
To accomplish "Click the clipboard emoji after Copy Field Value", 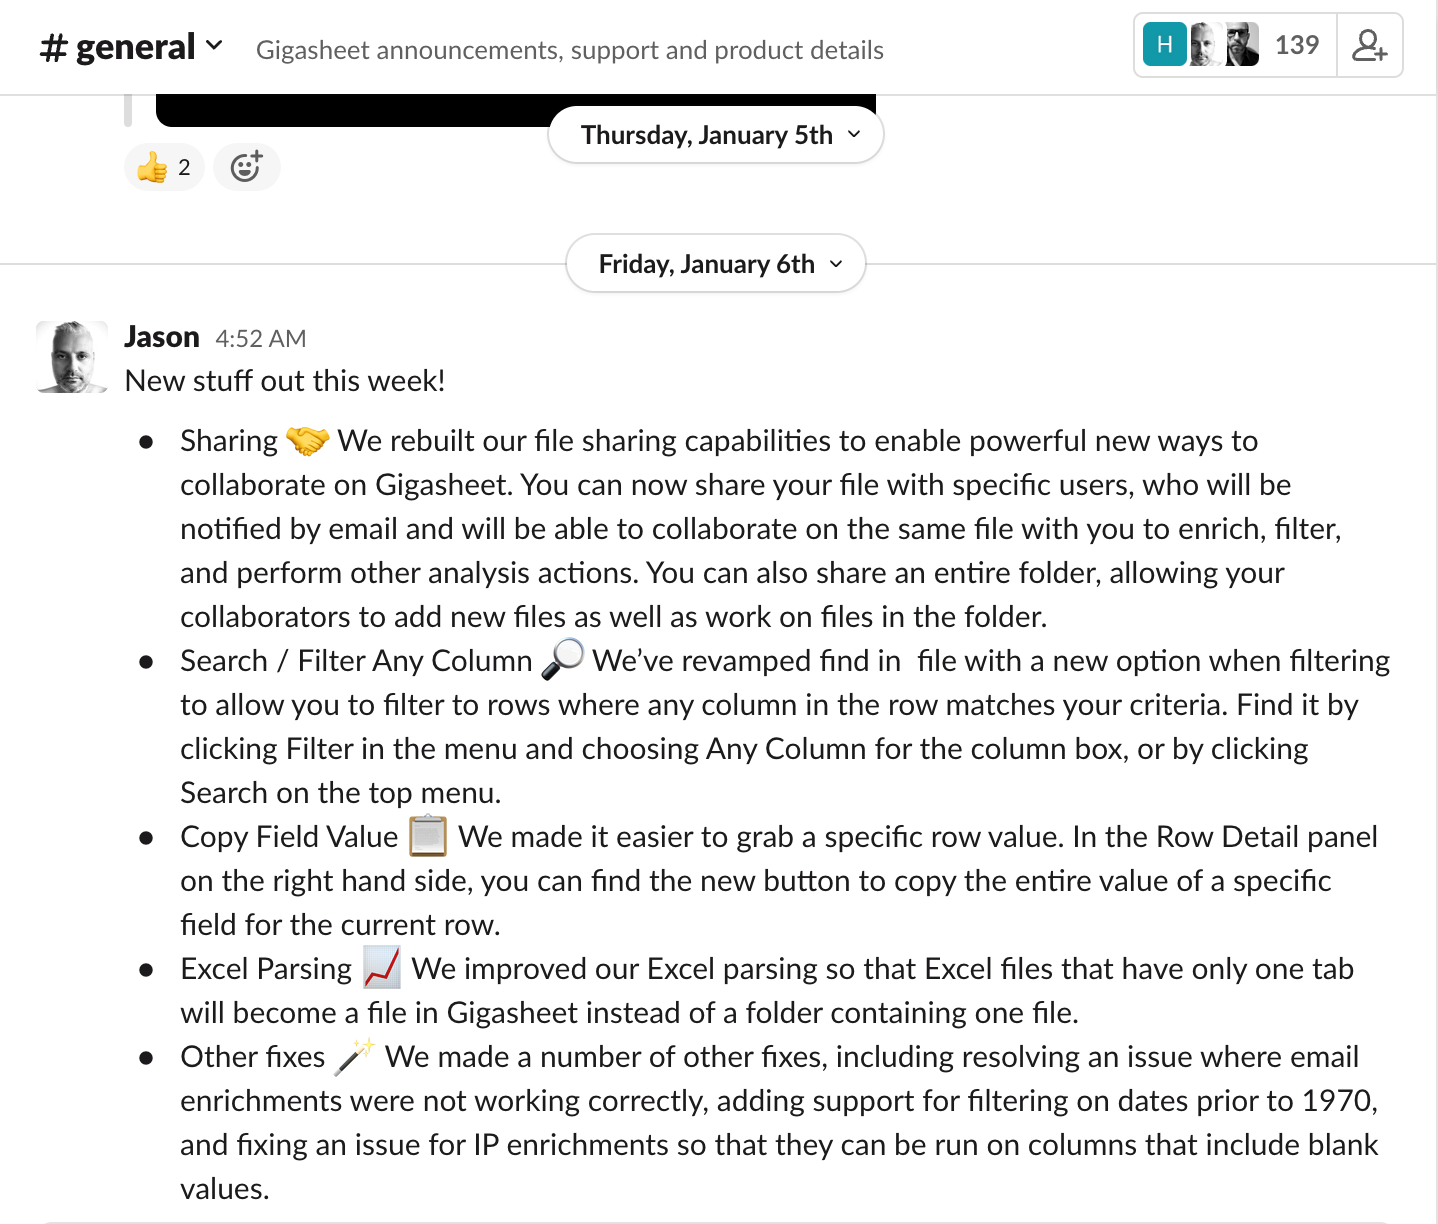I will pos(428,836).
